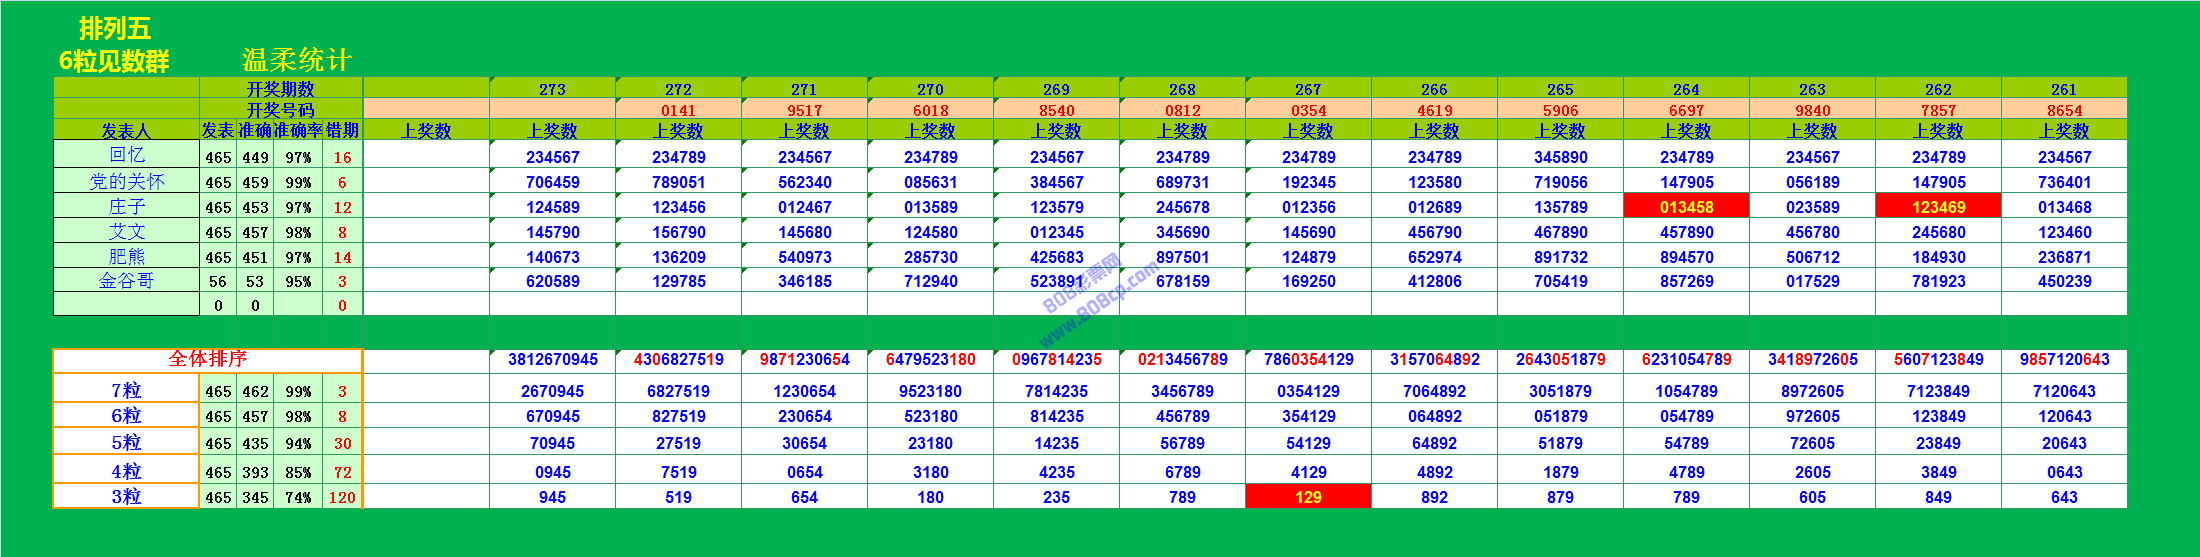Click the 全体排序 section header
The image size is (2200, 557).
click(207, 359)
